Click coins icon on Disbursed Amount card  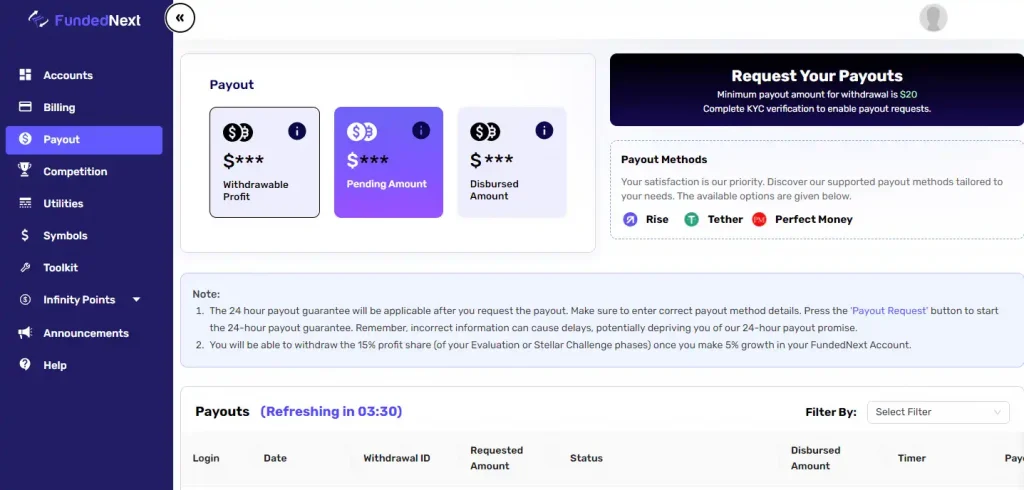tap(485, 132)
